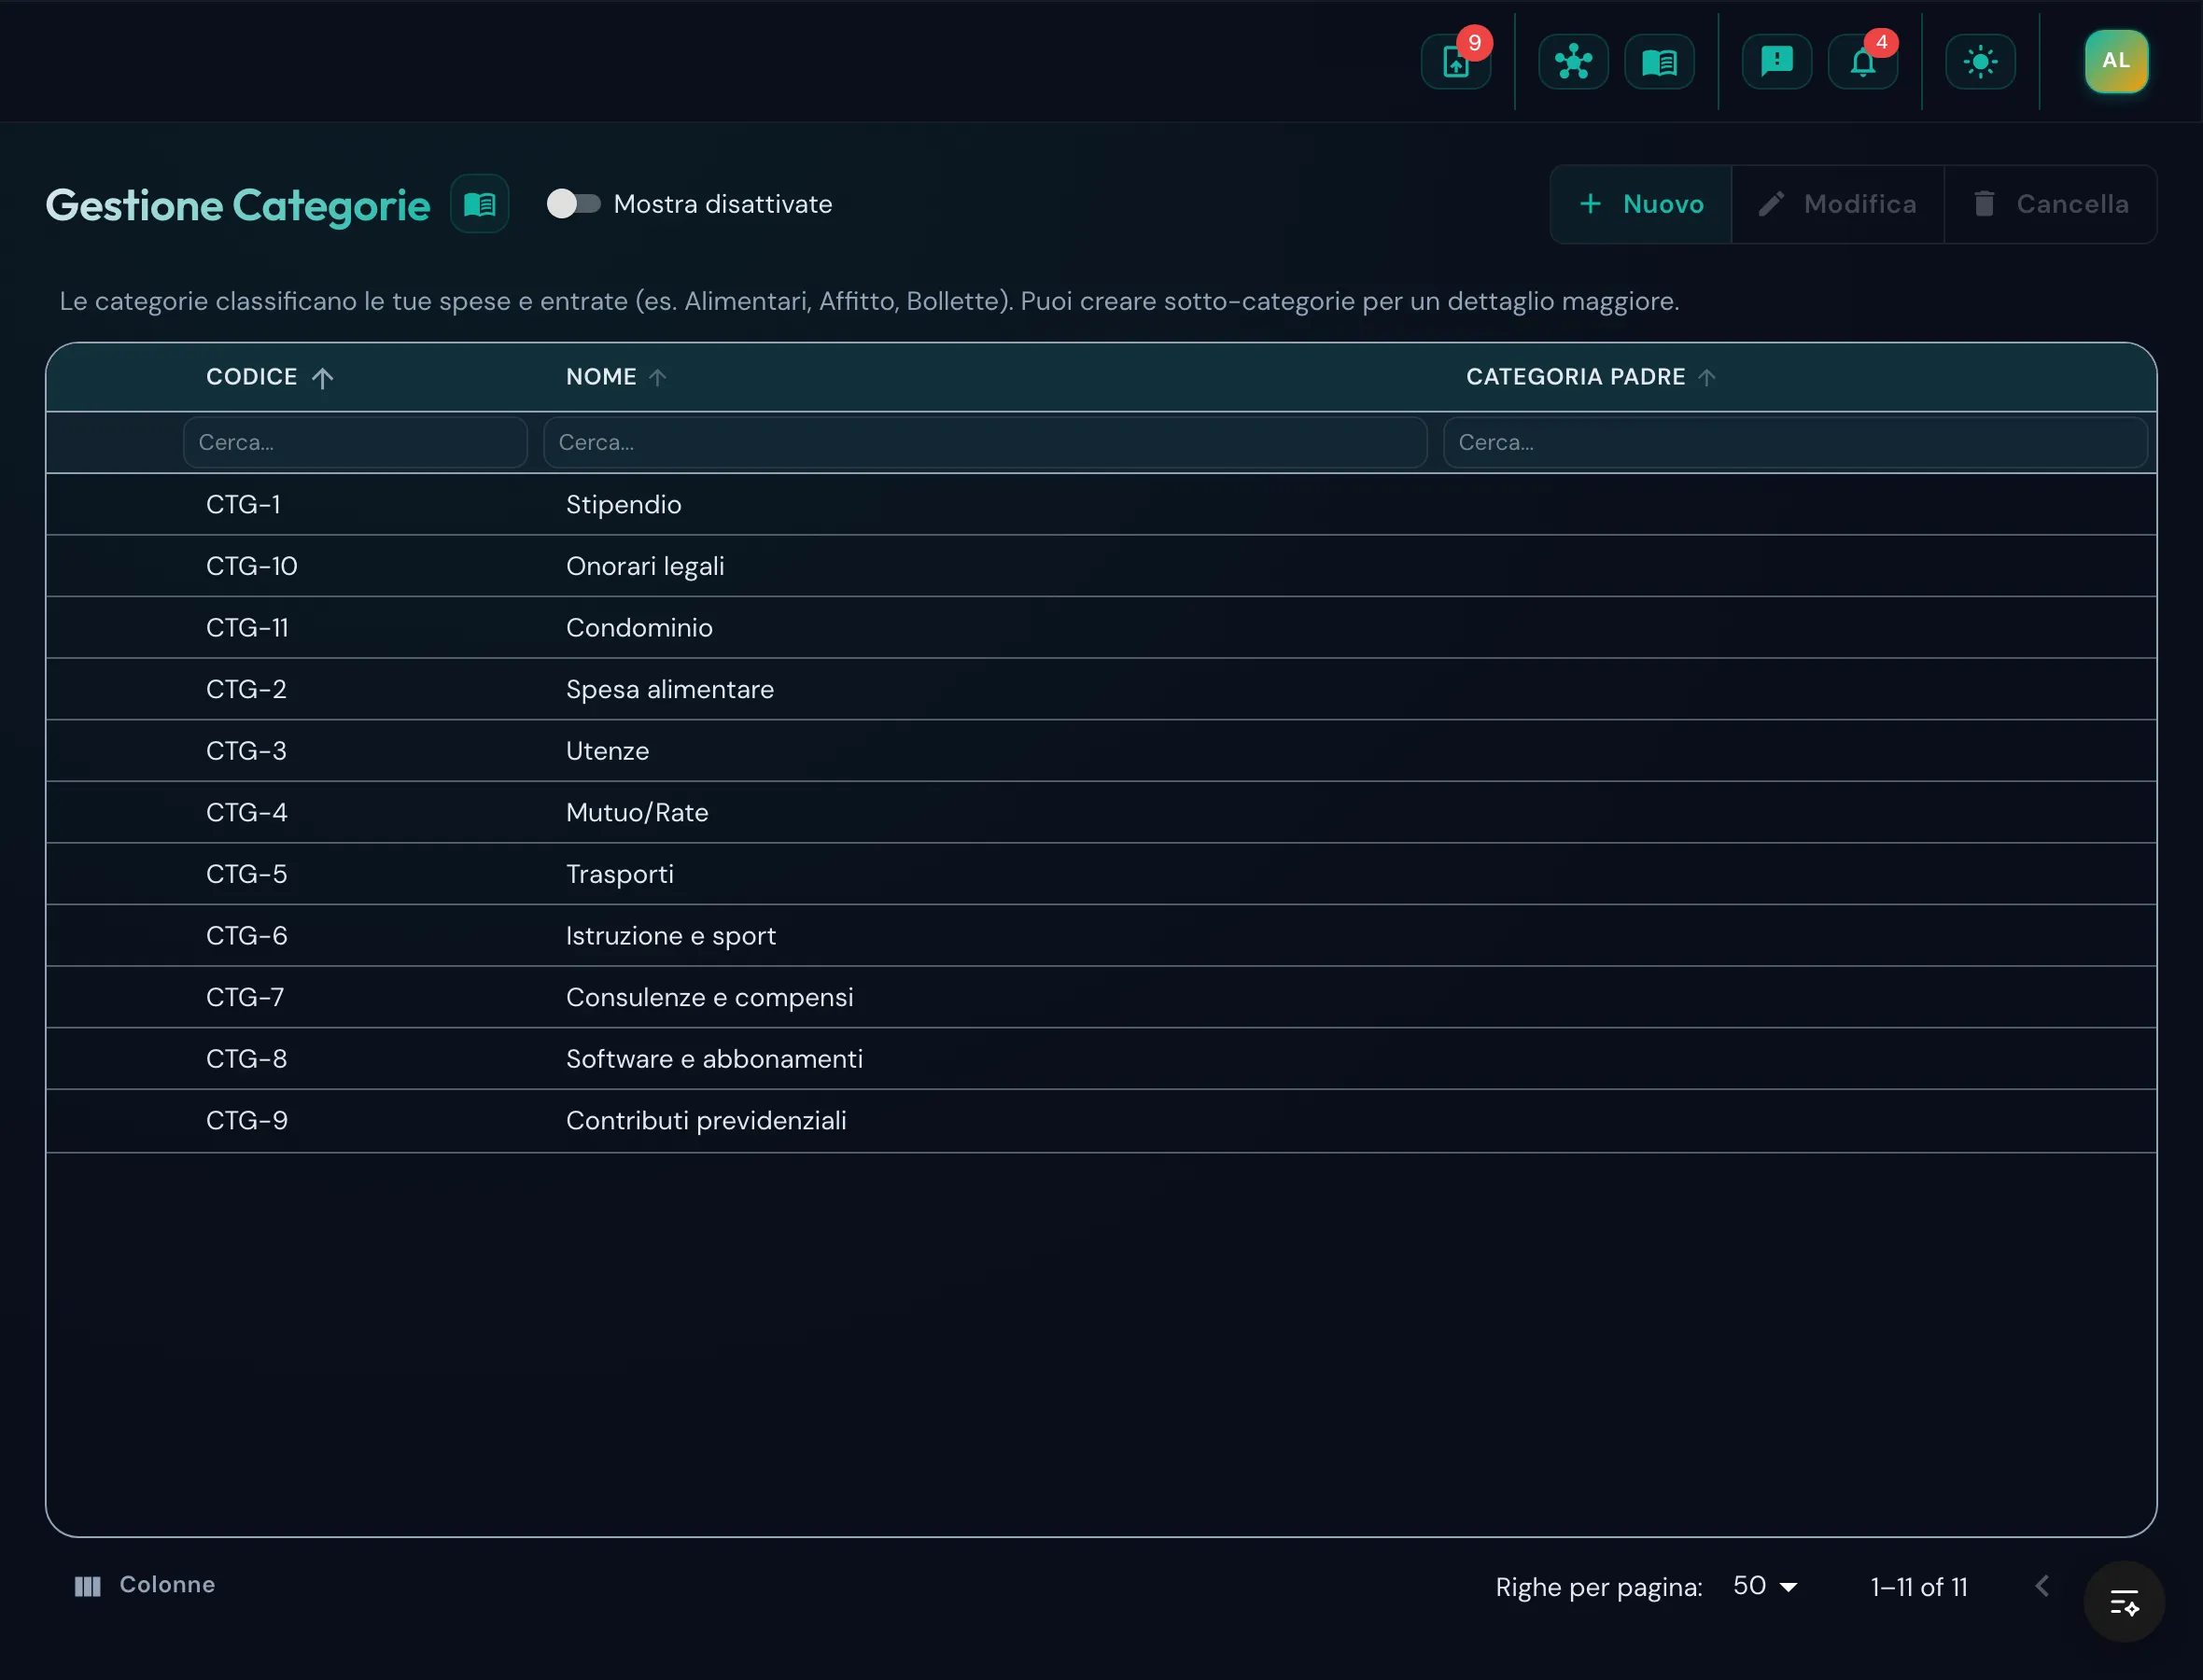Select the row named Trasporti

pos(1101,874)
